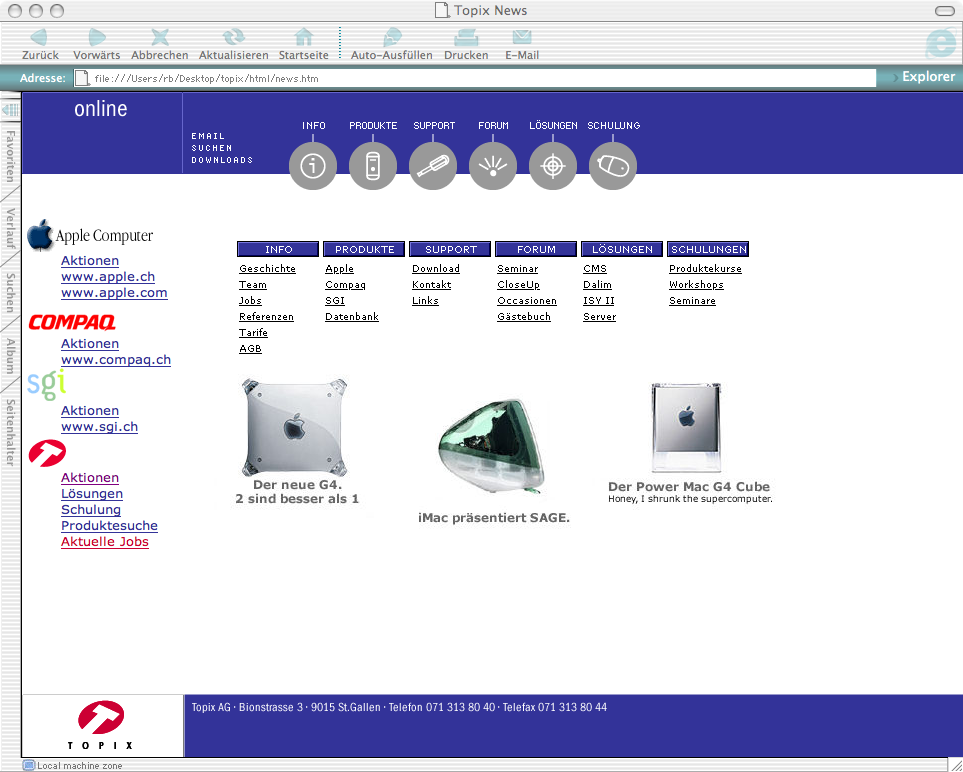The image size is (963, 772).
Task: Open the Gästebuch link under FORUM
Action: point(524,316)
